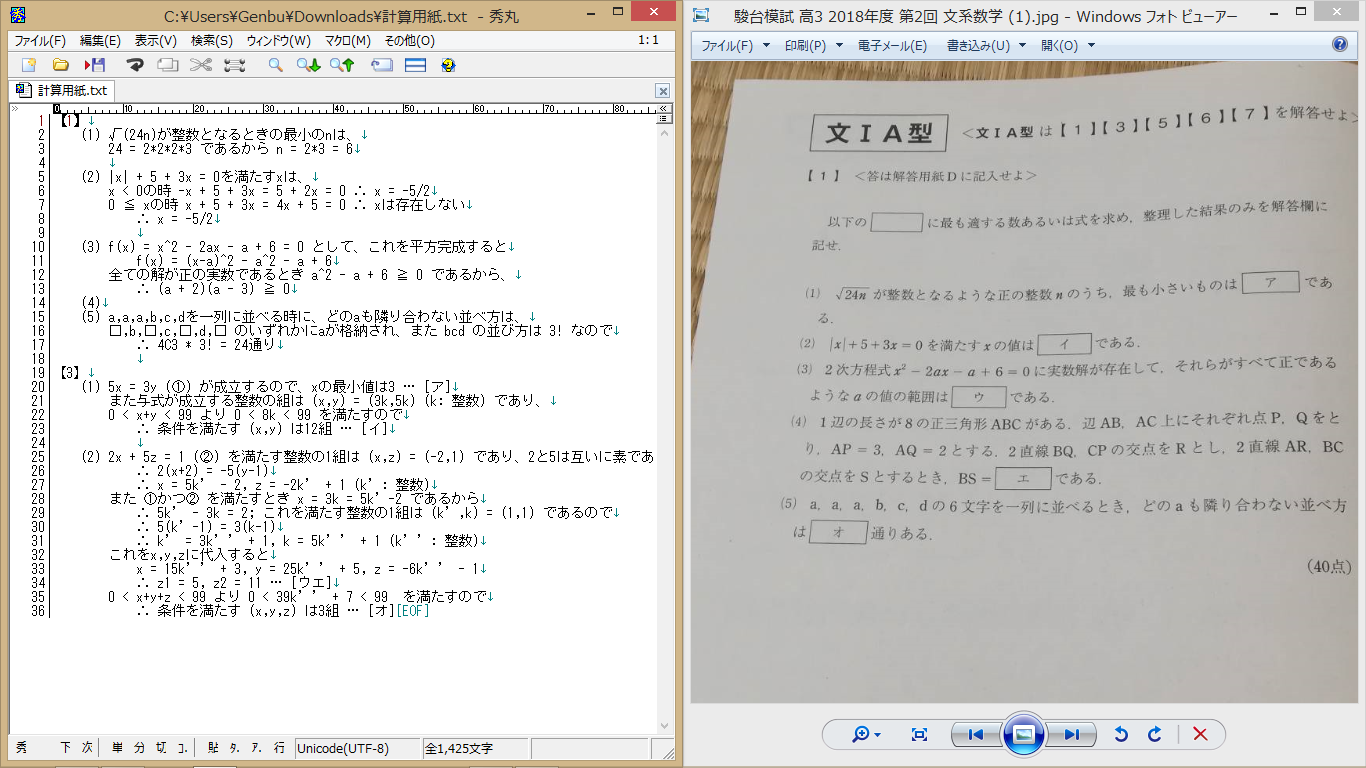The width and height of the screenshot is (1366, 768).
Task: Save the document using floppy disk icon
Action: 95,65
